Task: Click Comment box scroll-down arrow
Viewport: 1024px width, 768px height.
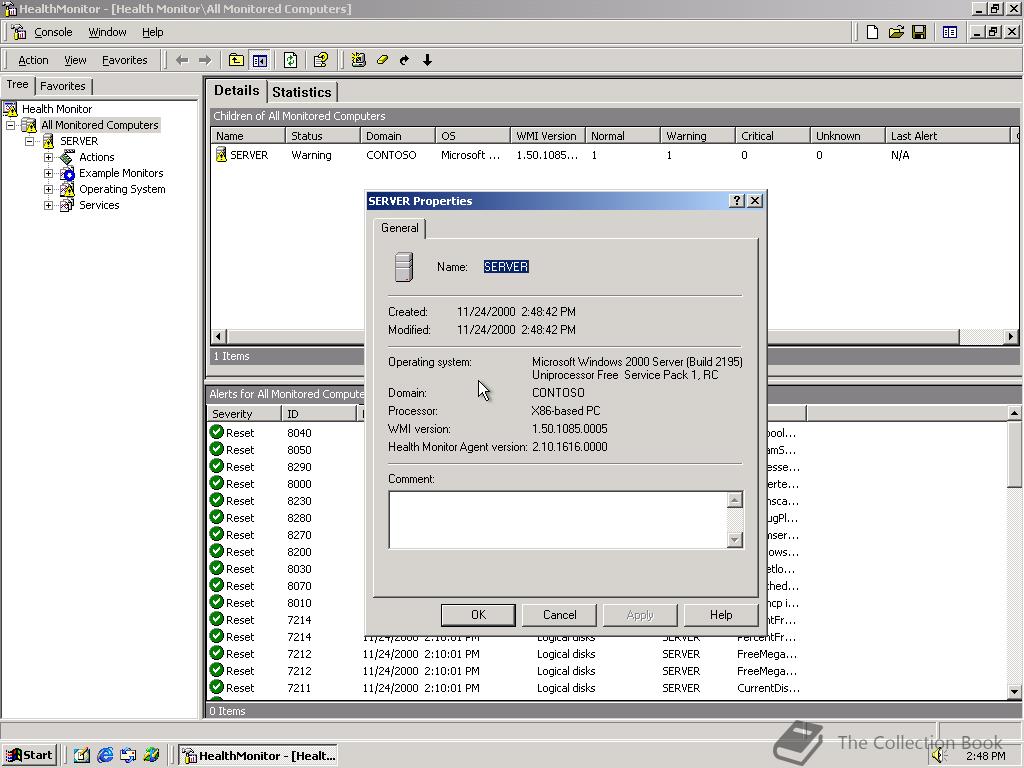Action: [x=735, y=539]
